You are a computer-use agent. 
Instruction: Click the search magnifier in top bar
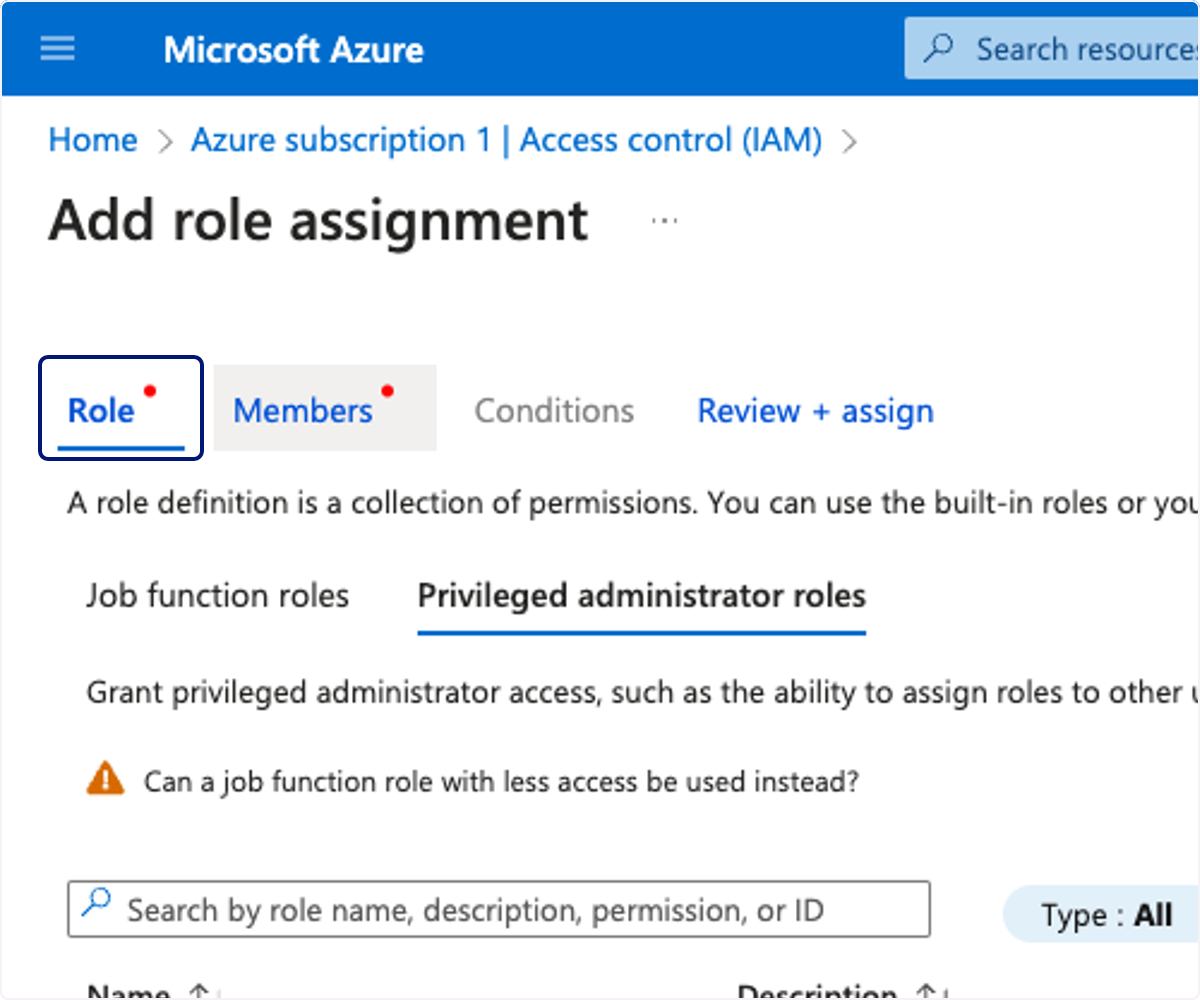[x=938, y=49]
